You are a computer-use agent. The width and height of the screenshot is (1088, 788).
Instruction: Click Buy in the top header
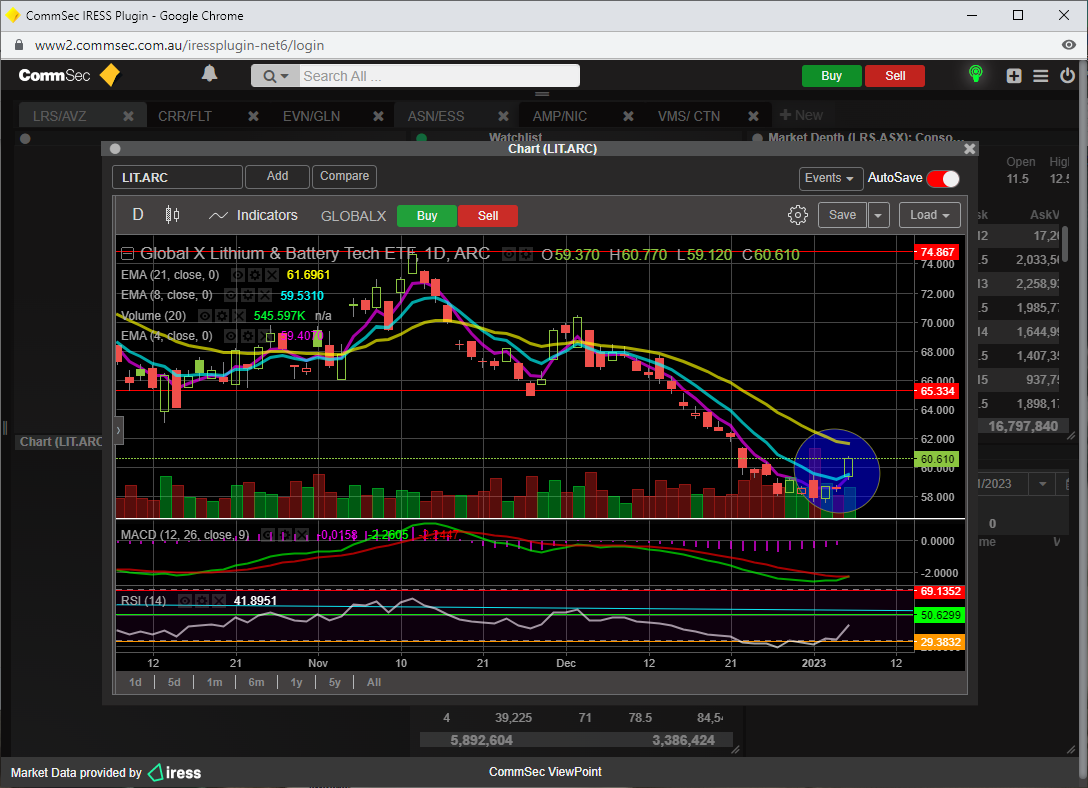pyautogui.click(x=831, y=76)
